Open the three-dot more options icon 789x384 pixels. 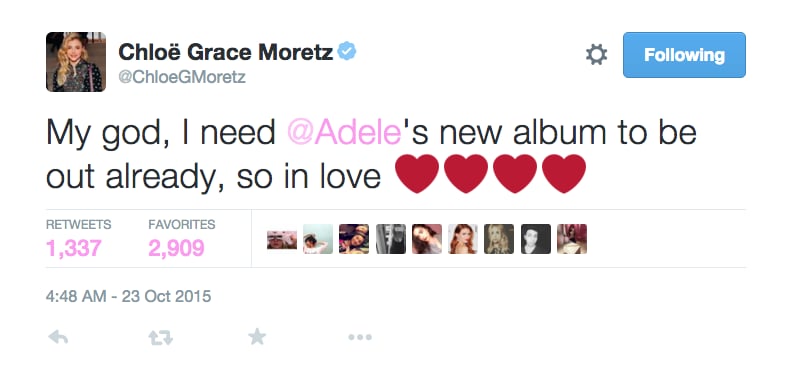360,337
